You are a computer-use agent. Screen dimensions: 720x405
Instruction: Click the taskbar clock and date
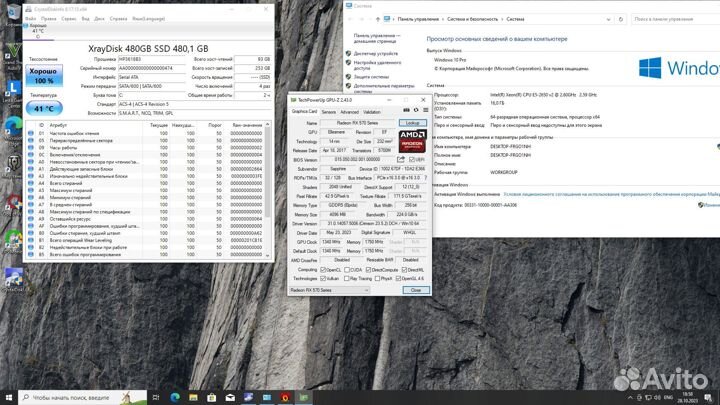[x=687, y=398]
